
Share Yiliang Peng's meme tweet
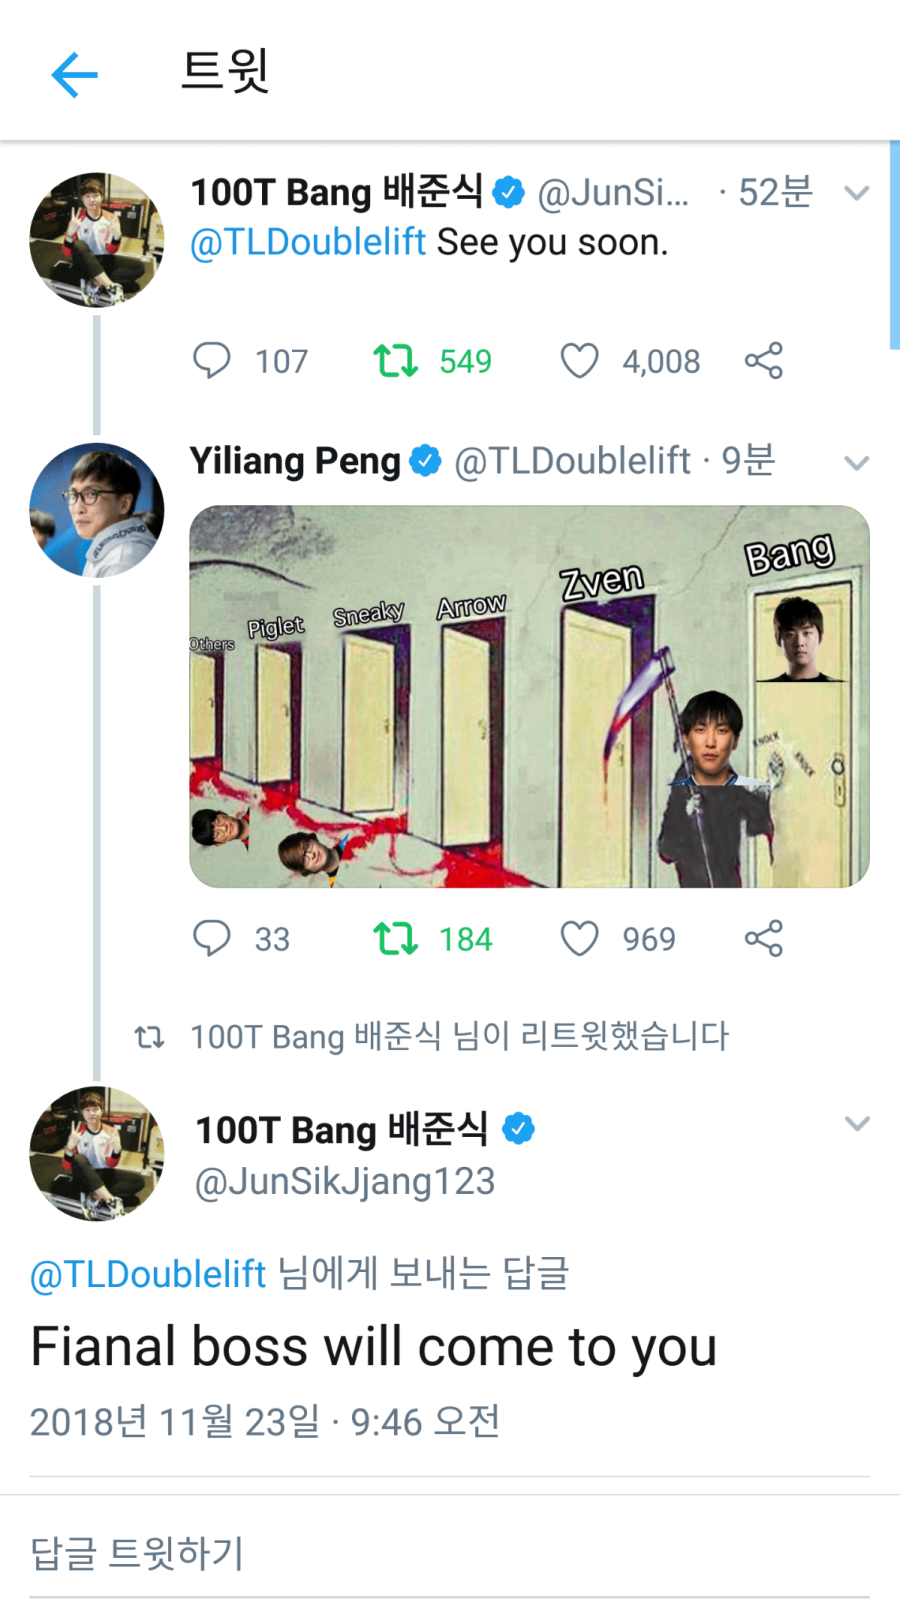[764, 938]
